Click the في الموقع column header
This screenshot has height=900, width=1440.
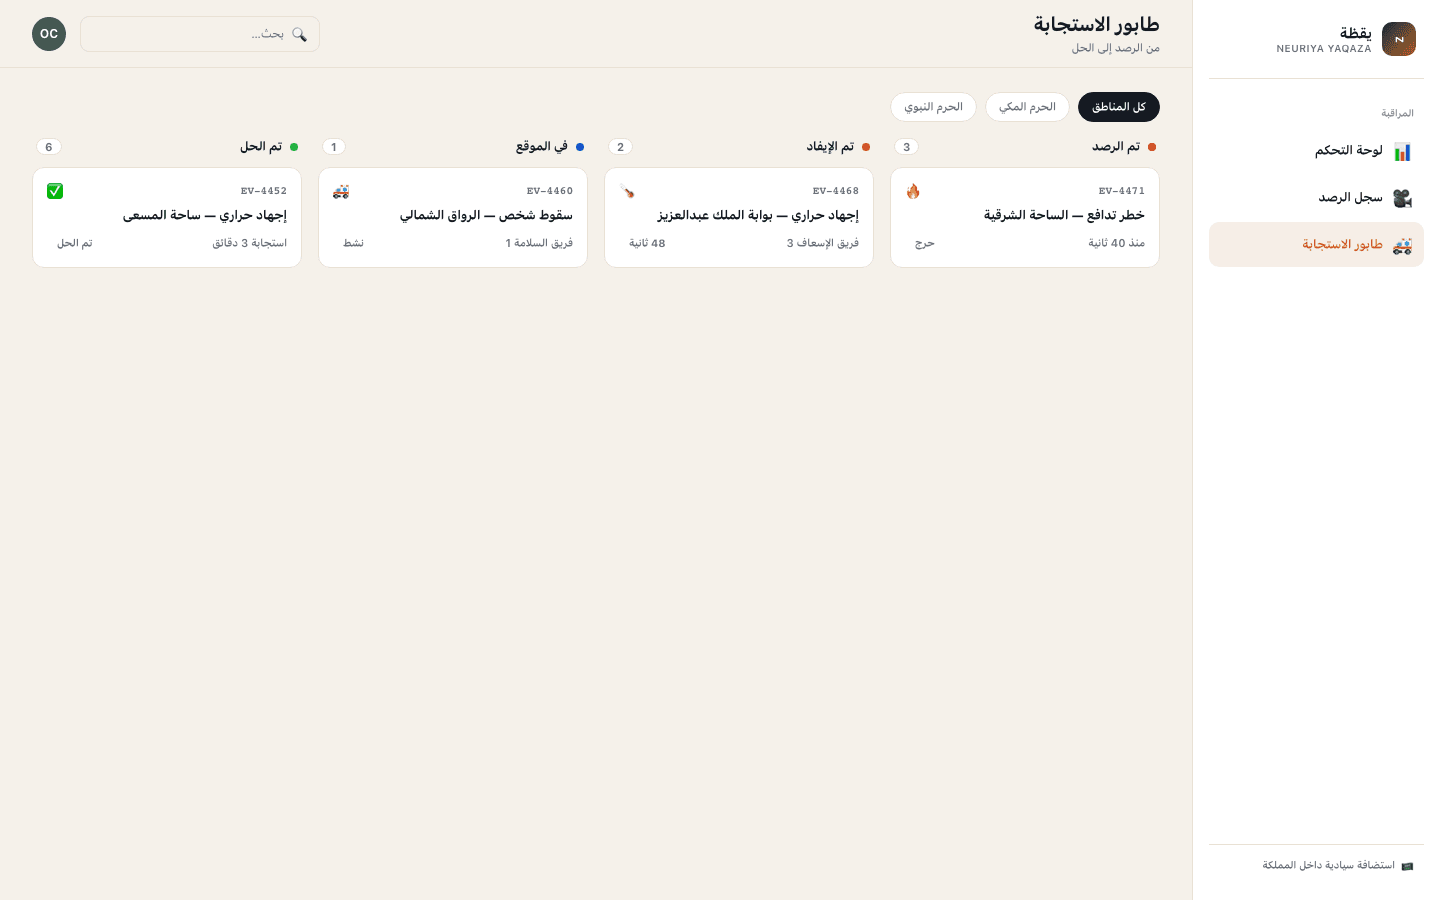pos(542,147)
